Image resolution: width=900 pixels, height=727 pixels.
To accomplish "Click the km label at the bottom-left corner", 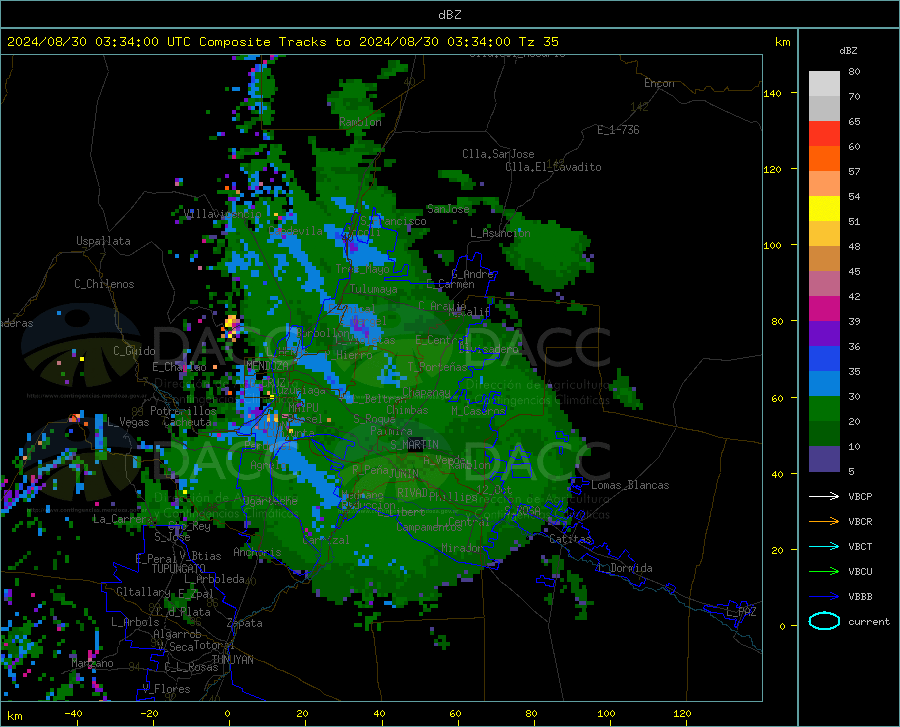I will coord(14,716).
